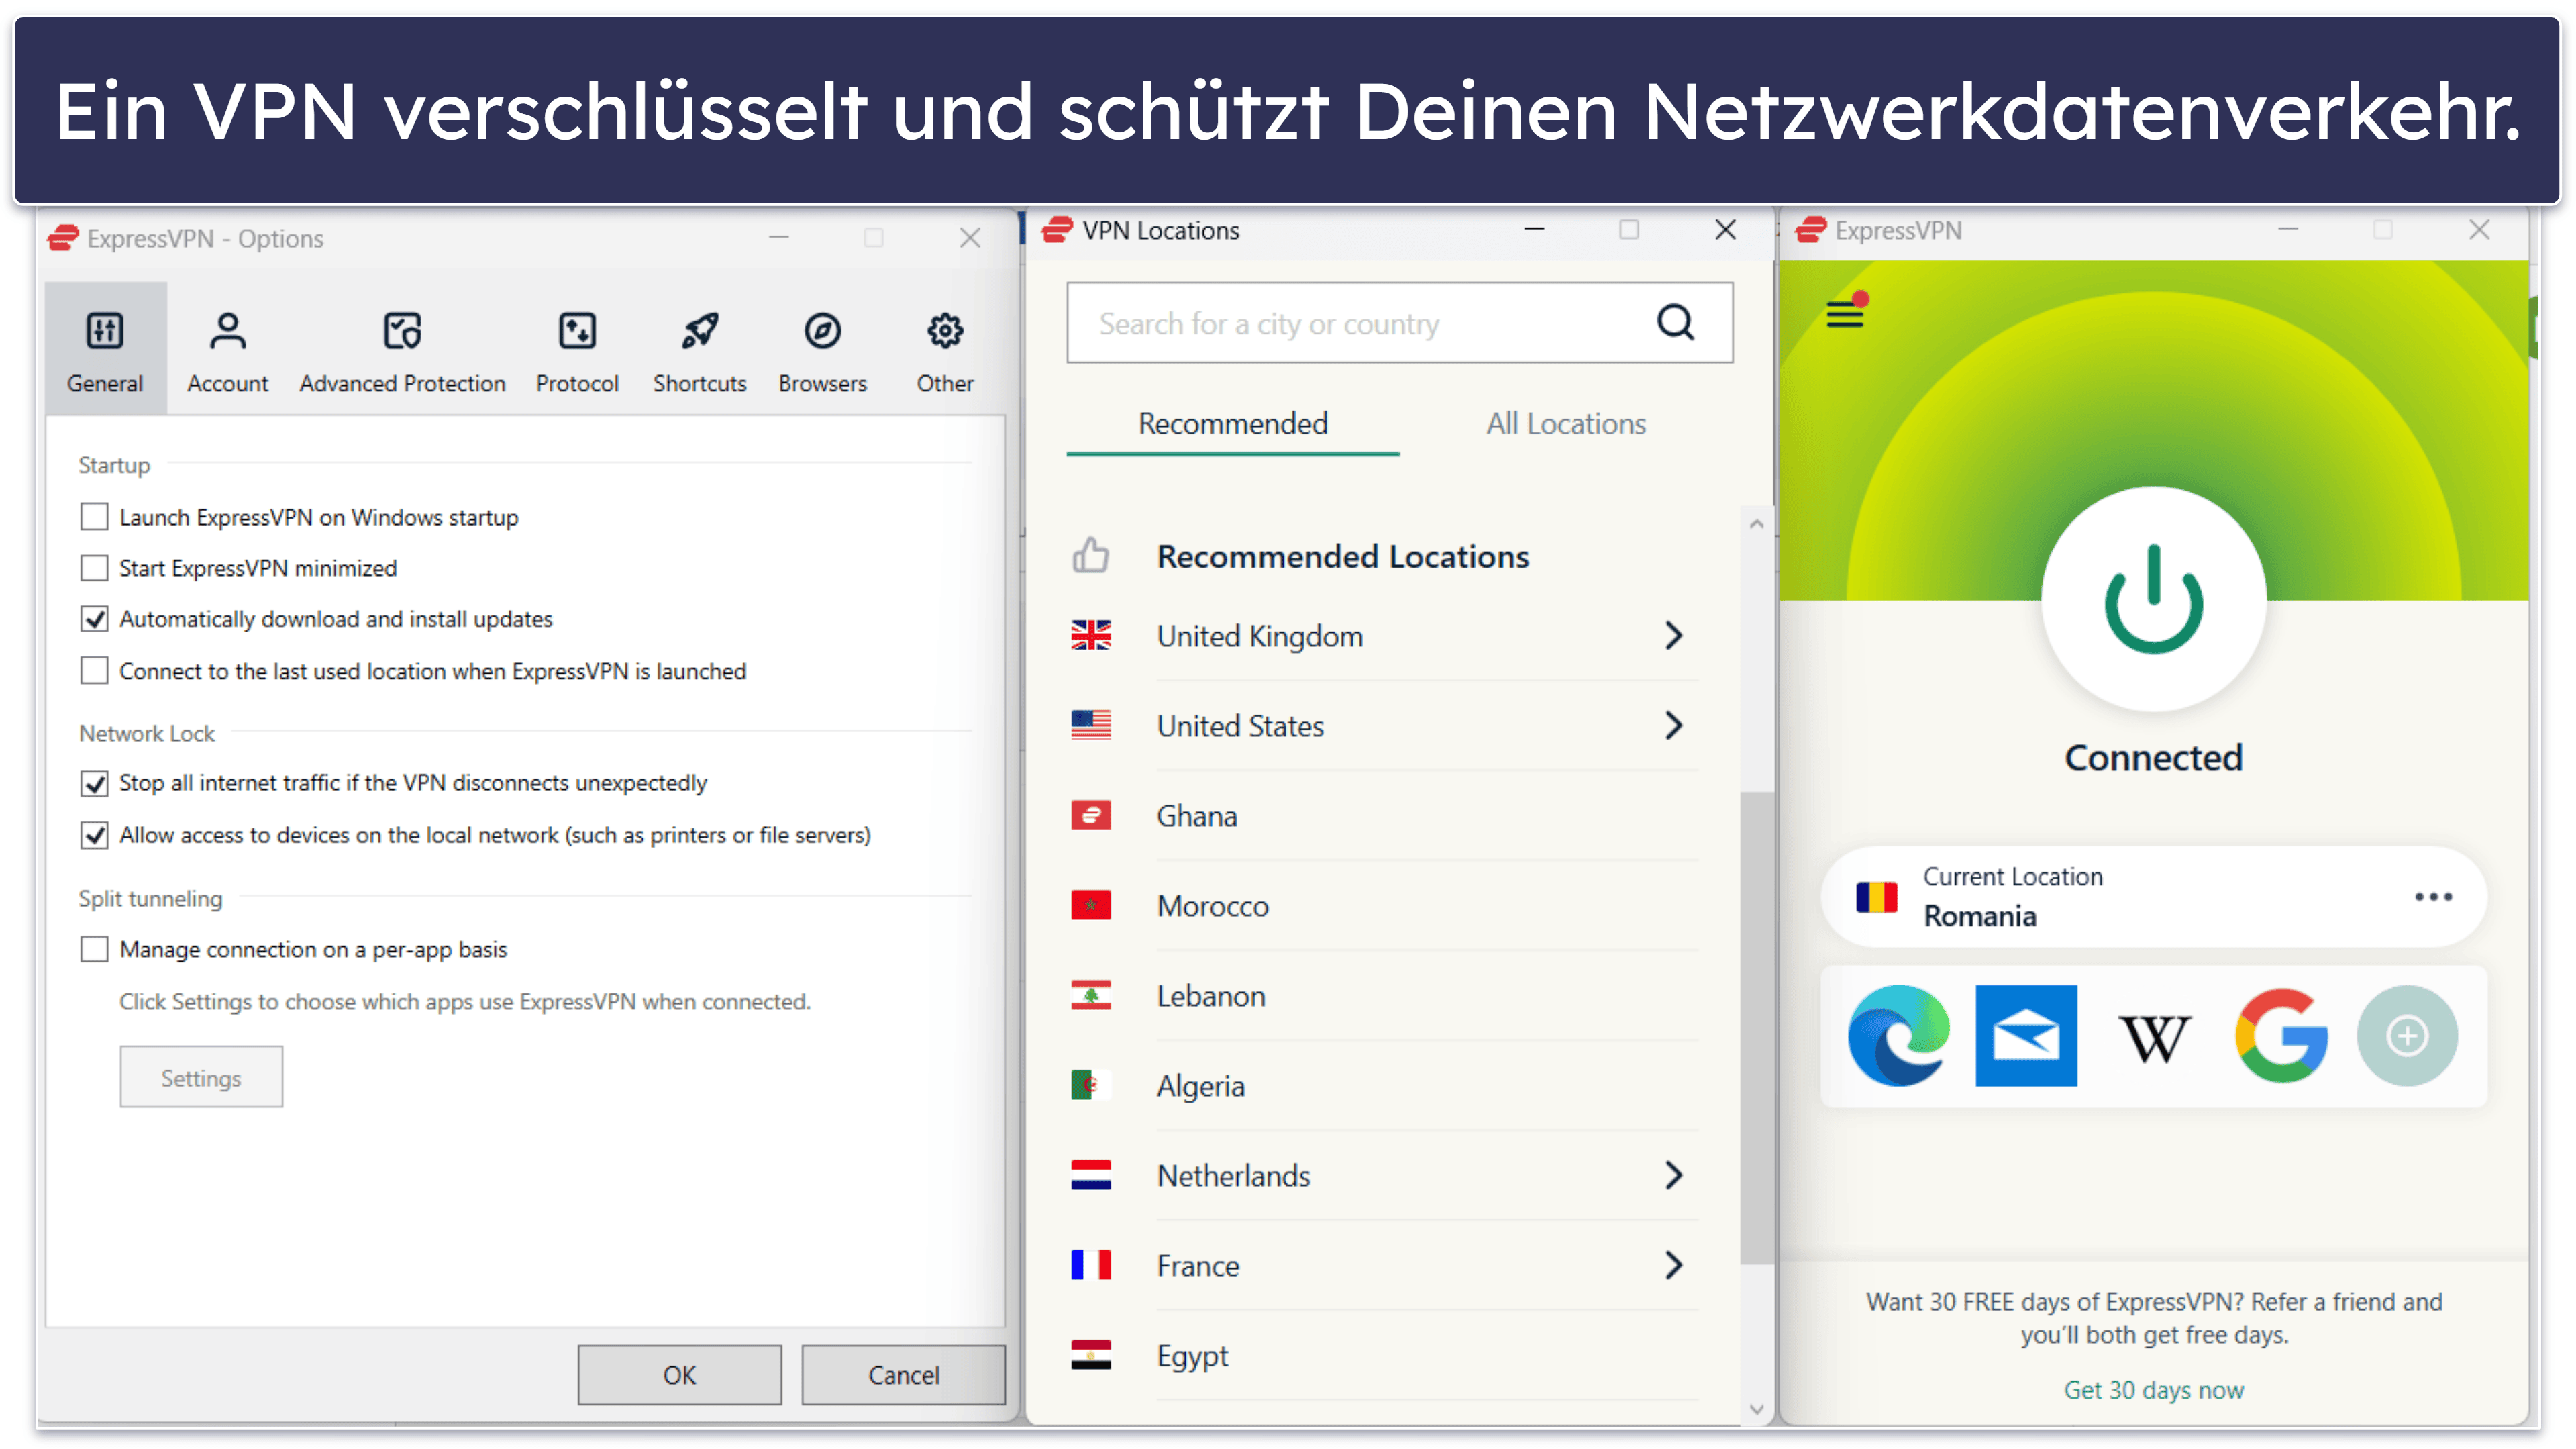Screen dimensions: 2576x1449
Task: Toggle stop all internet traffic checkbox
Action: click(x=94, y=783)
